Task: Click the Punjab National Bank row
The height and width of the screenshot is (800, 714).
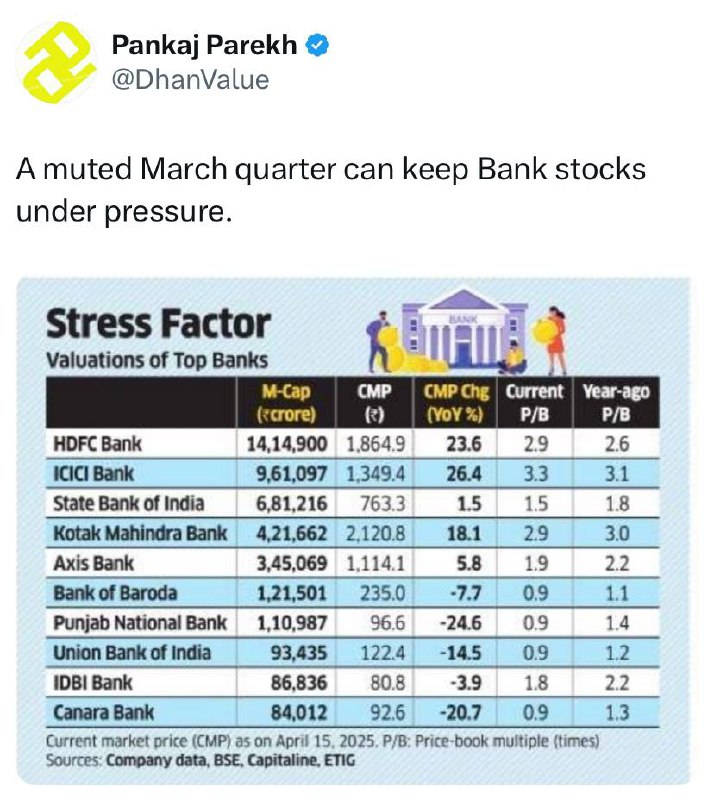Action: 353,623
